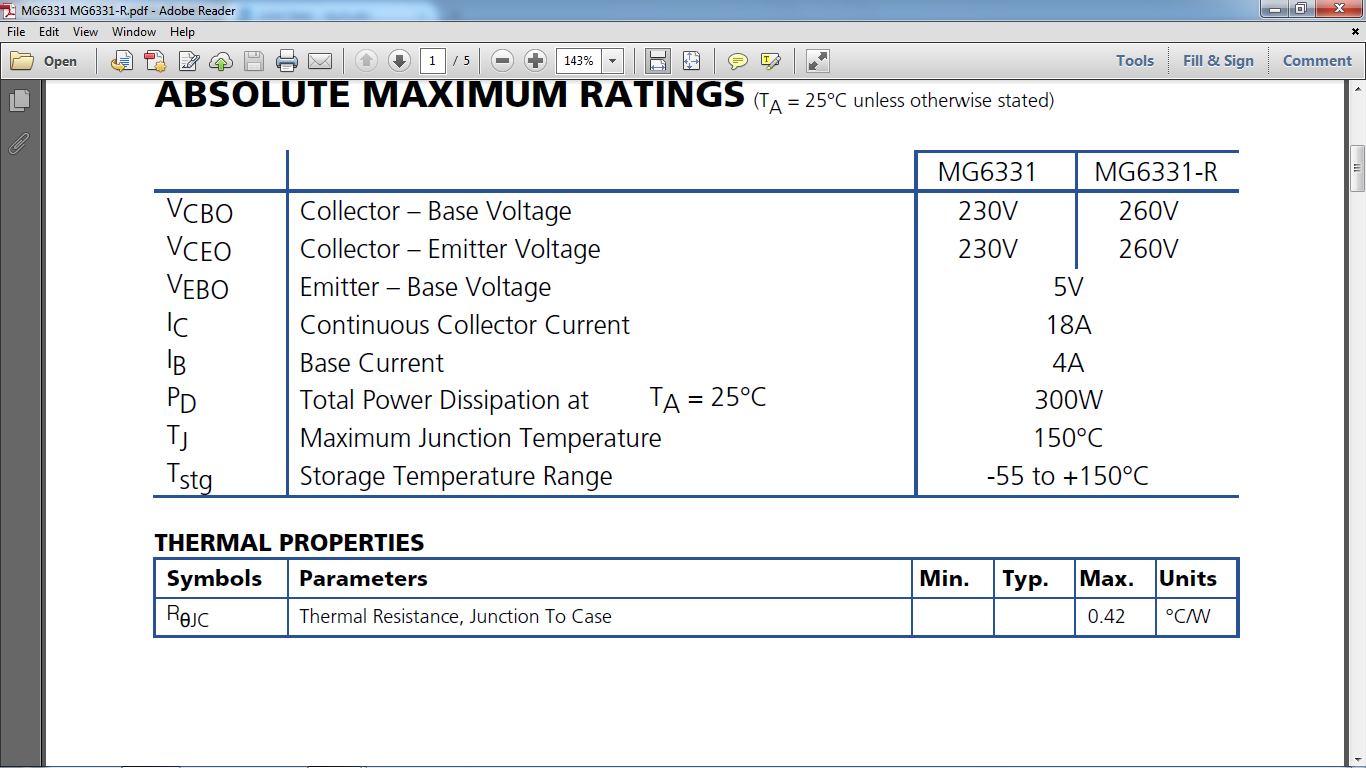Image resolution: width=1366 pixels, height=768 pixels.
Task: Click the MG6331-R column header
Action: (1156, 172)
